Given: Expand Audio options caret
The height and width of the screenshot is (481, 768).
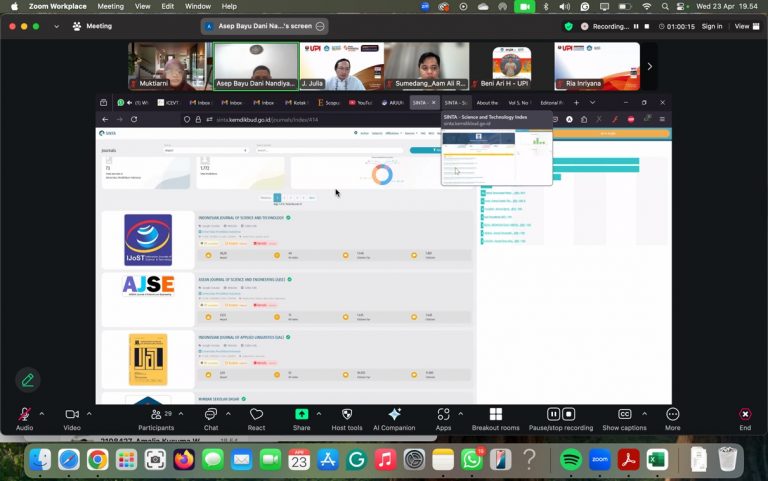Looking at the screenshot, I should coord(42,414).
